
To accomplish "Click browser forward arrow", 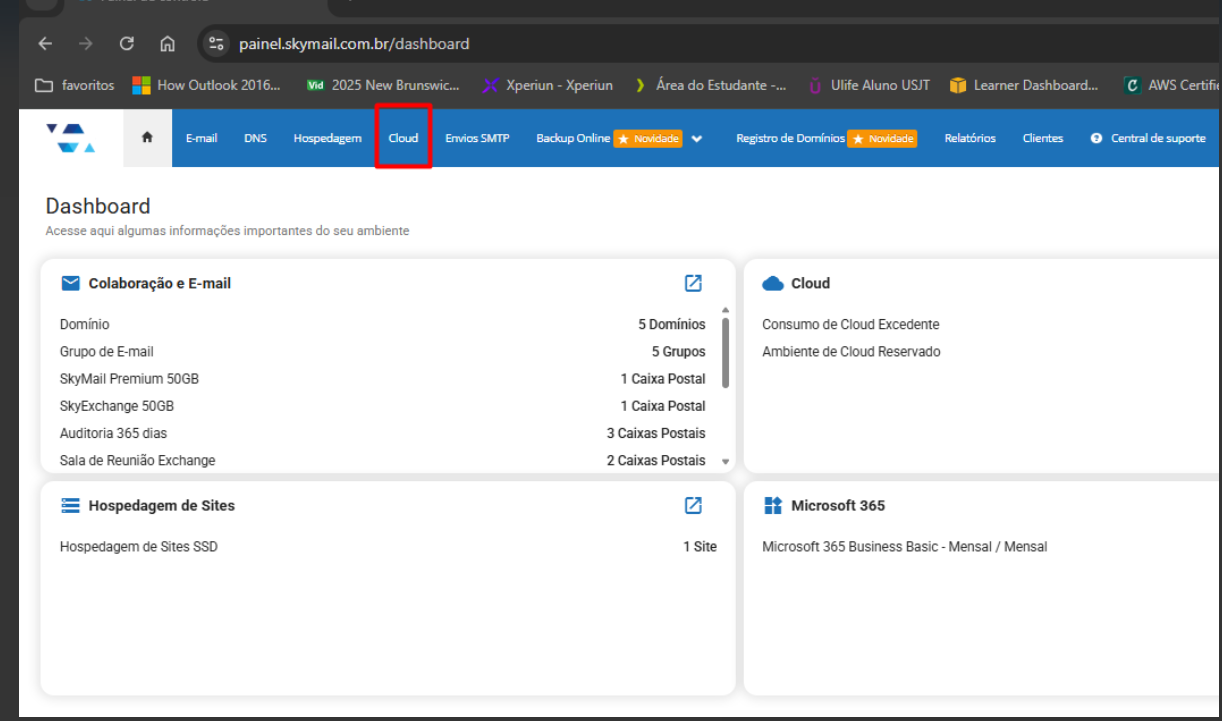I will pos(85,44).
